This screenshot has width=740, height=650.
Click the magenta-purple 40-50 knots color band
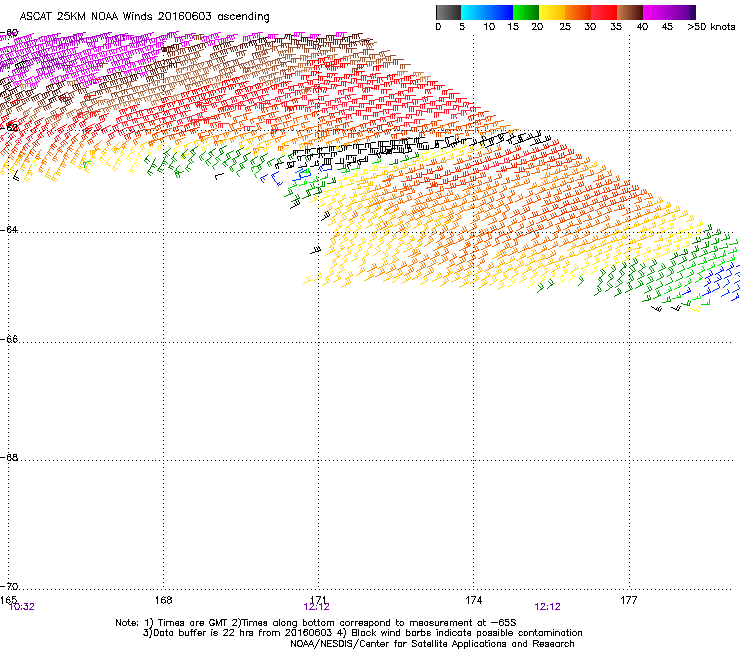pyautogui.click(x=669, y=12)
